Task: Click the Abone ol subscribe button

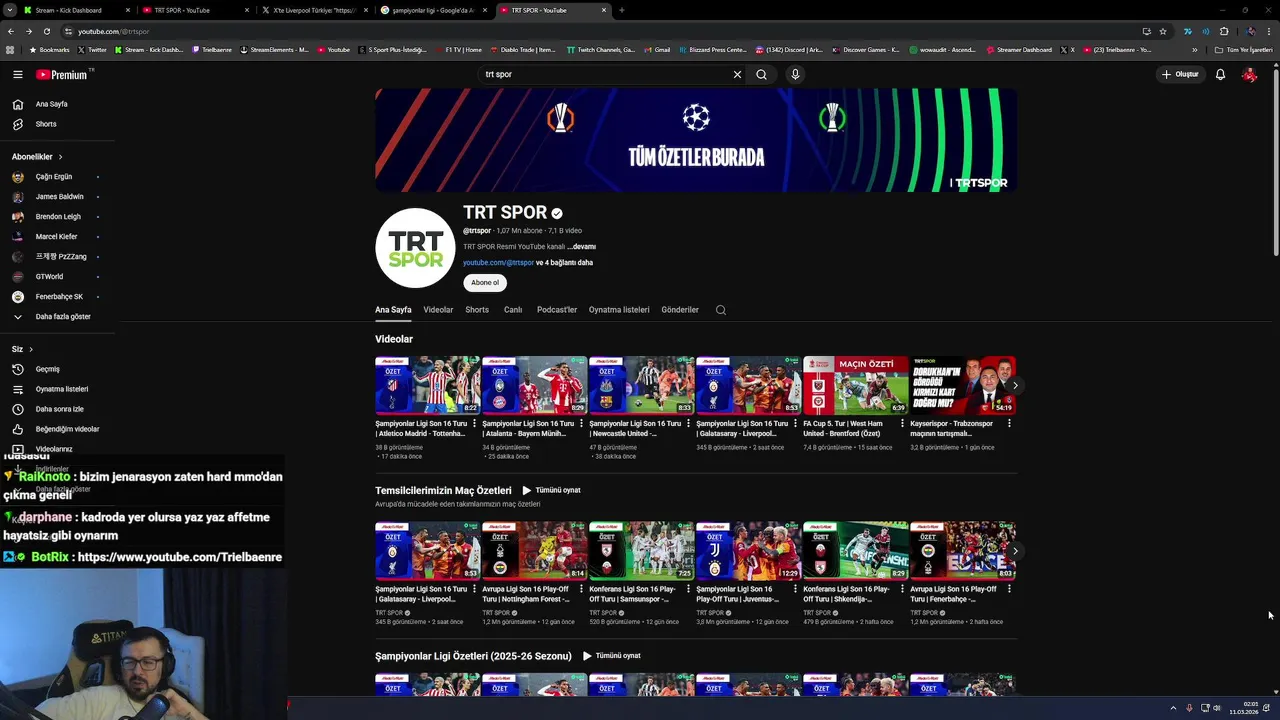Action: click(x=485, y=283)
